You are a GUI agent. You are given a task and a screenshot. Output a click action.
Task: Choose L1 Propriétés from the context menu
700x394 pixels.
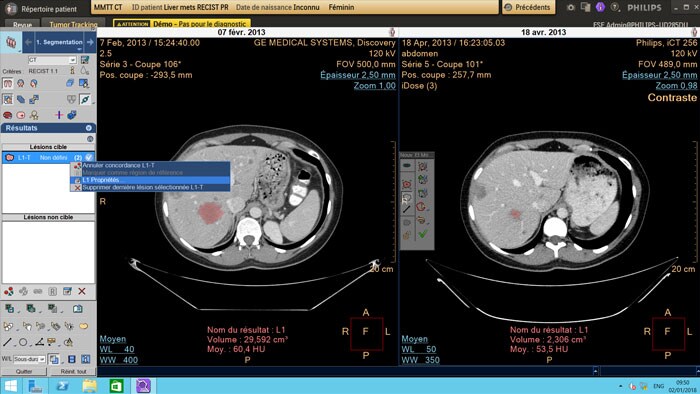coord(150,180)
